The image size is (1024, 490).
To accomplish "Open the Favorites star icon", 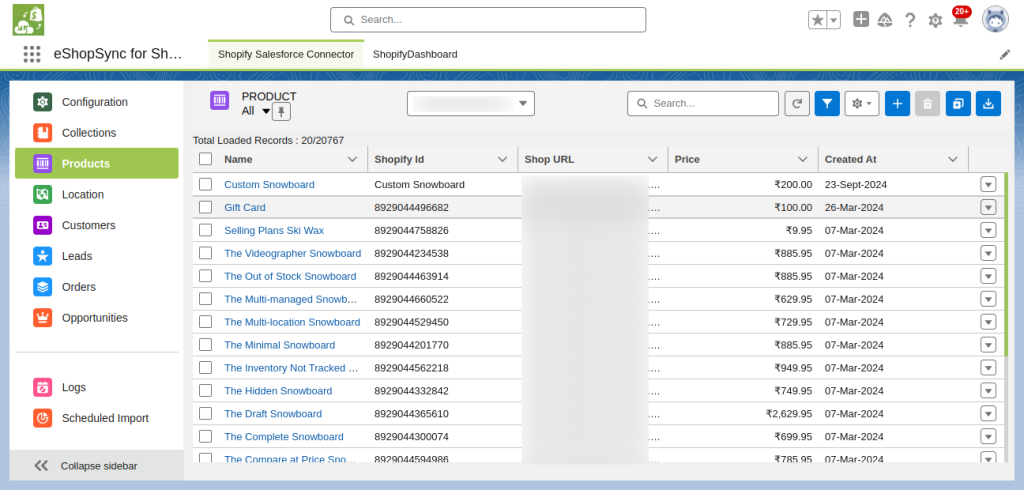I will click(x=818, y=20).
